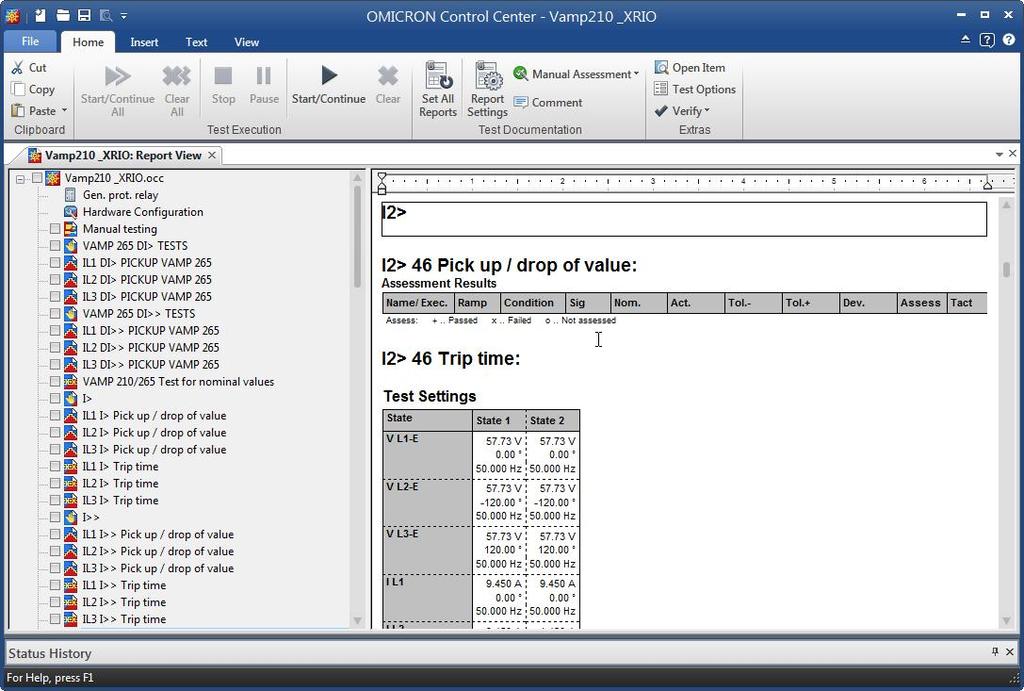
Task: Click the Pause test button
Action: click(x=264, y=86)
